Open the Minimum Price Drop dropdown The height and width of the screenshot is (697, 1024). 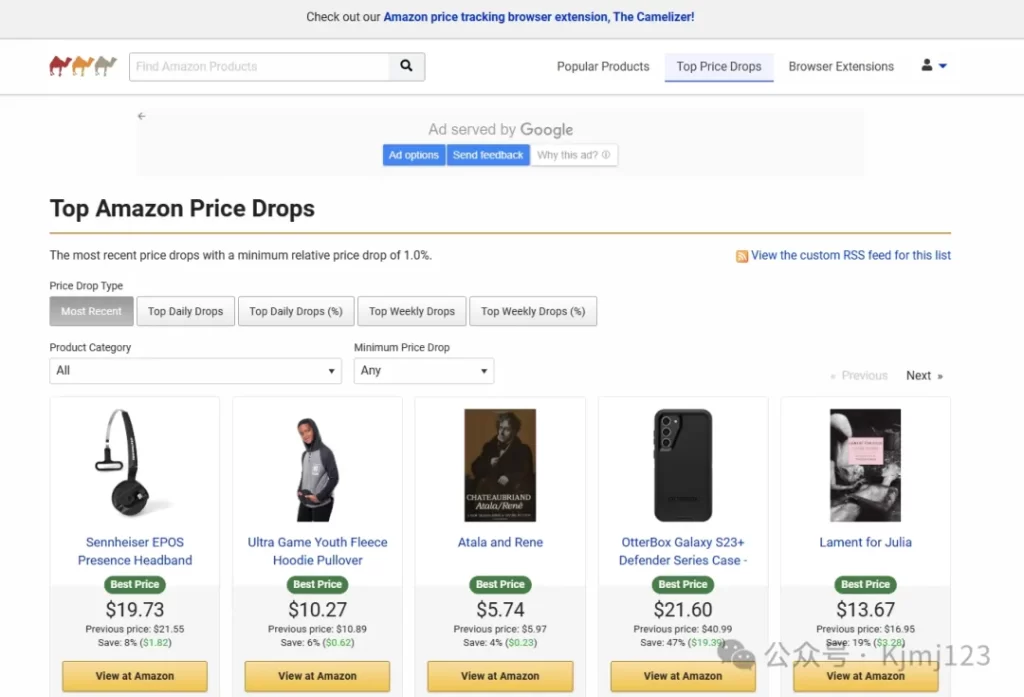coord(424,370)
